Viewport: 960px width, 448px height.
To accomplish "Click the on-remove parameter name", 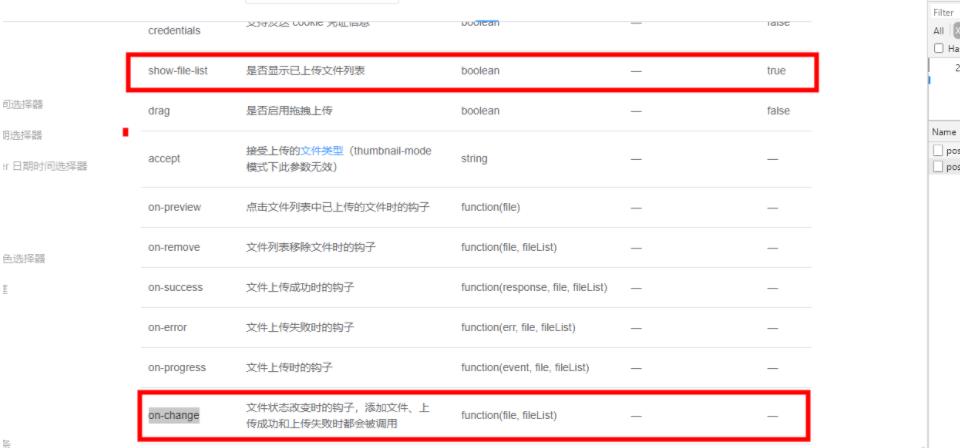I will click(x=175, y=247).
